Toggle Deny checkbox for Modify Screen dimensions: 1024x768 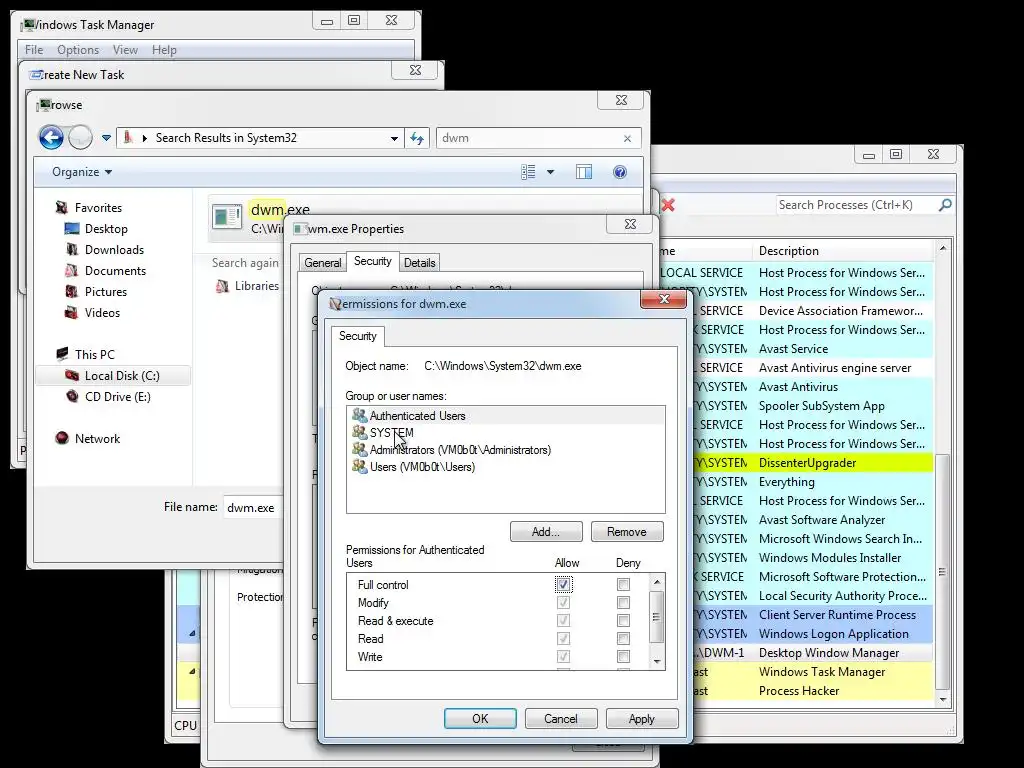(623, 602)
